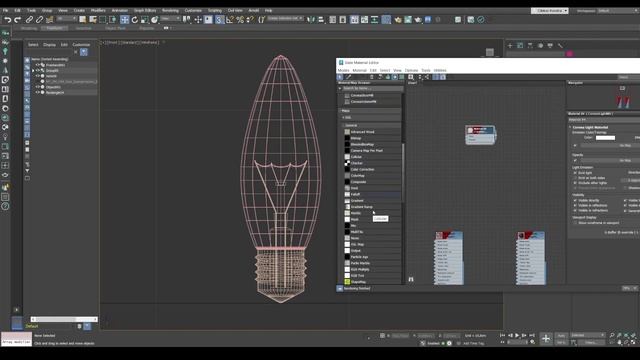Open the user account sign-in dropdown
This screenshot has height=360, width=640.
[550, 11]
